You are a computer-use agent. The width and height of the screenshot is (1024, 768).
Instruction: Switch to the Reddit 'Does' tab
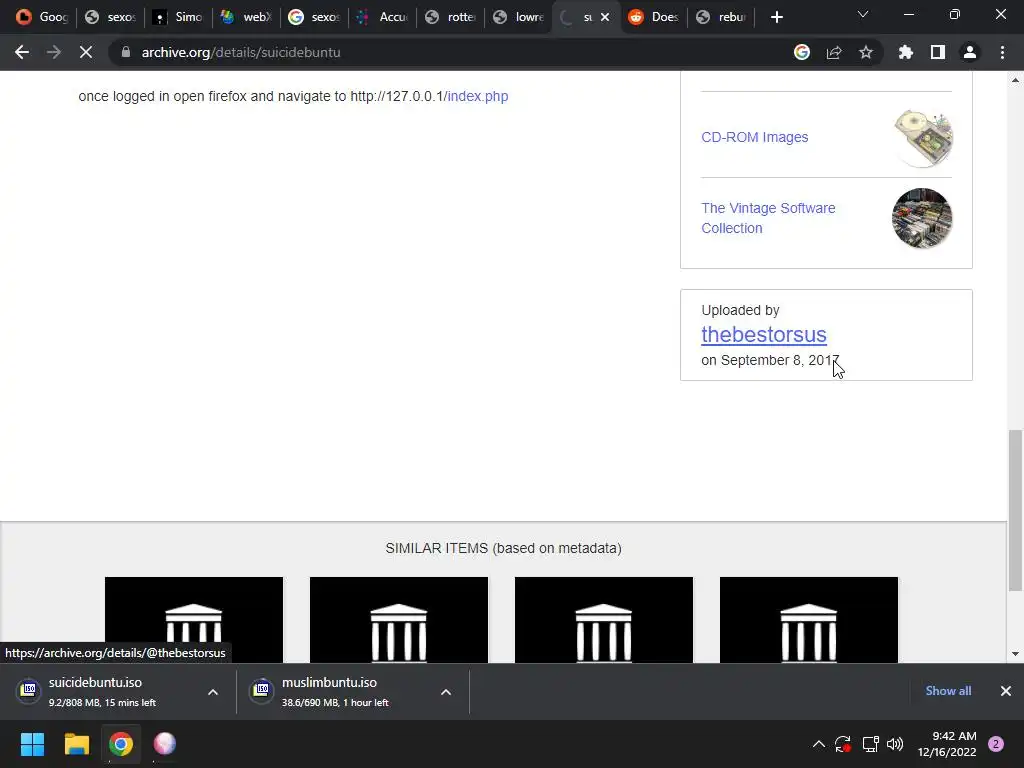[x=654, y=17]
